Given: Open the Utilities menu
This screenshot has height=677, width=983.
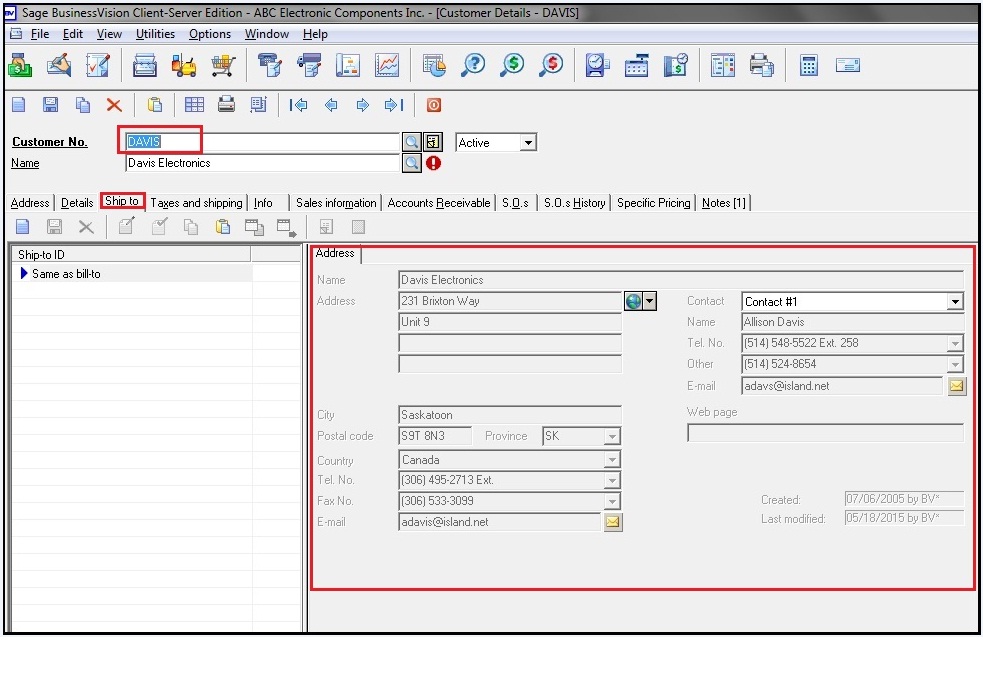Looking at the screenshot, I should click(x=155, y=34).
